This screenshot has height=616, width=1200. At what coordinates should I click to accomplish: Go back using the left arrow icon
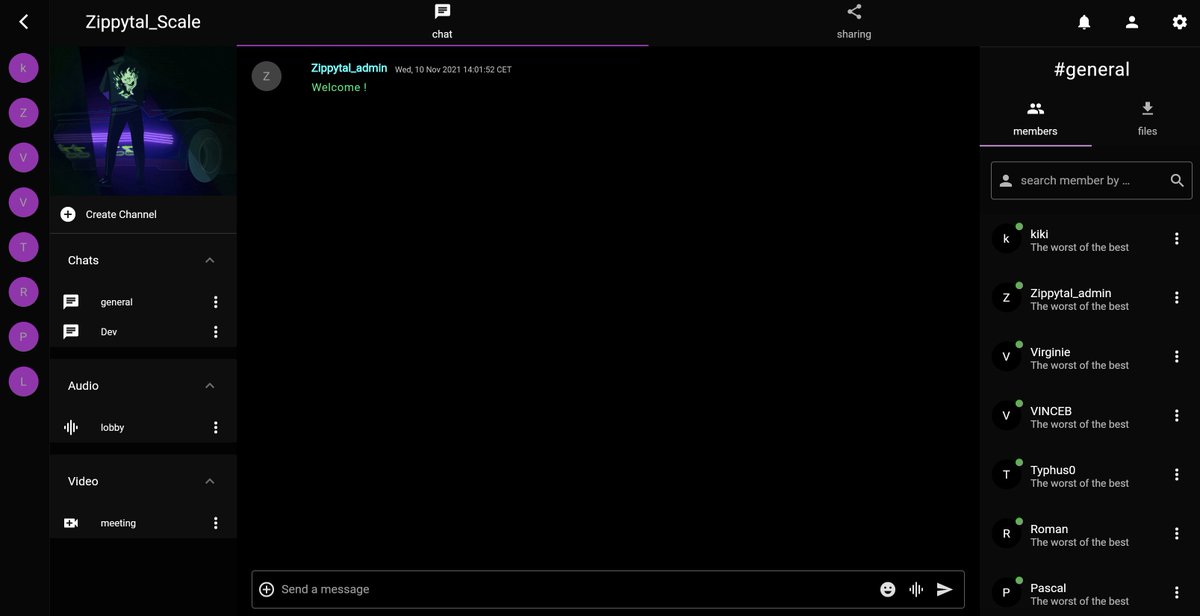[x=24, y=21]
